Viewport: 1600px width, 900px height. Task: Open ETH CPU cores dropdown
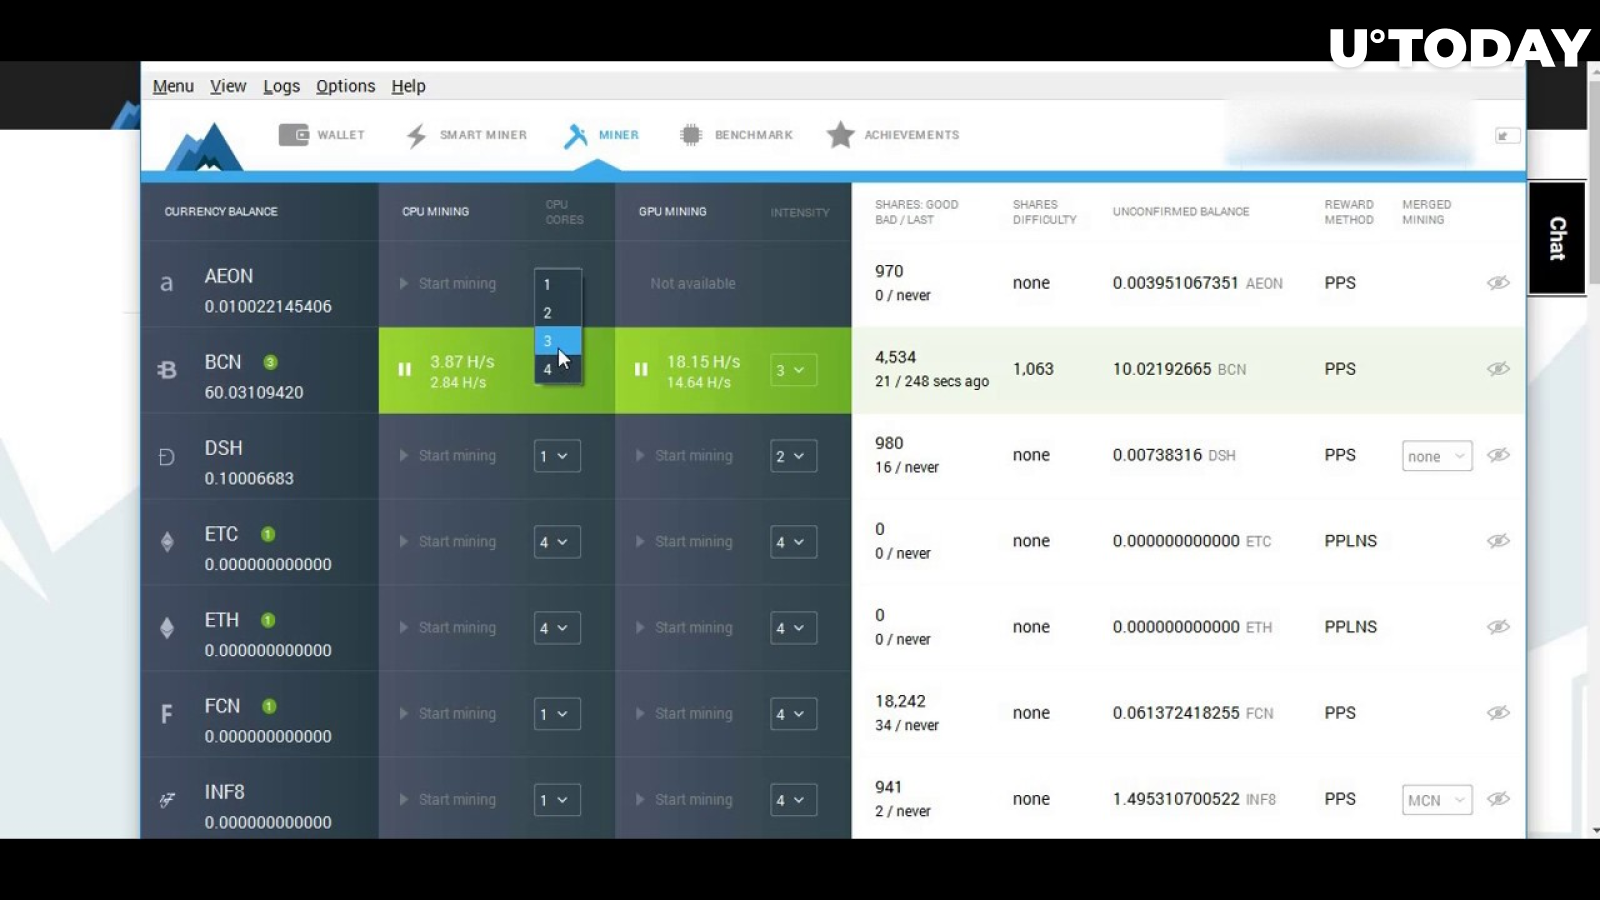click(557, 628)
